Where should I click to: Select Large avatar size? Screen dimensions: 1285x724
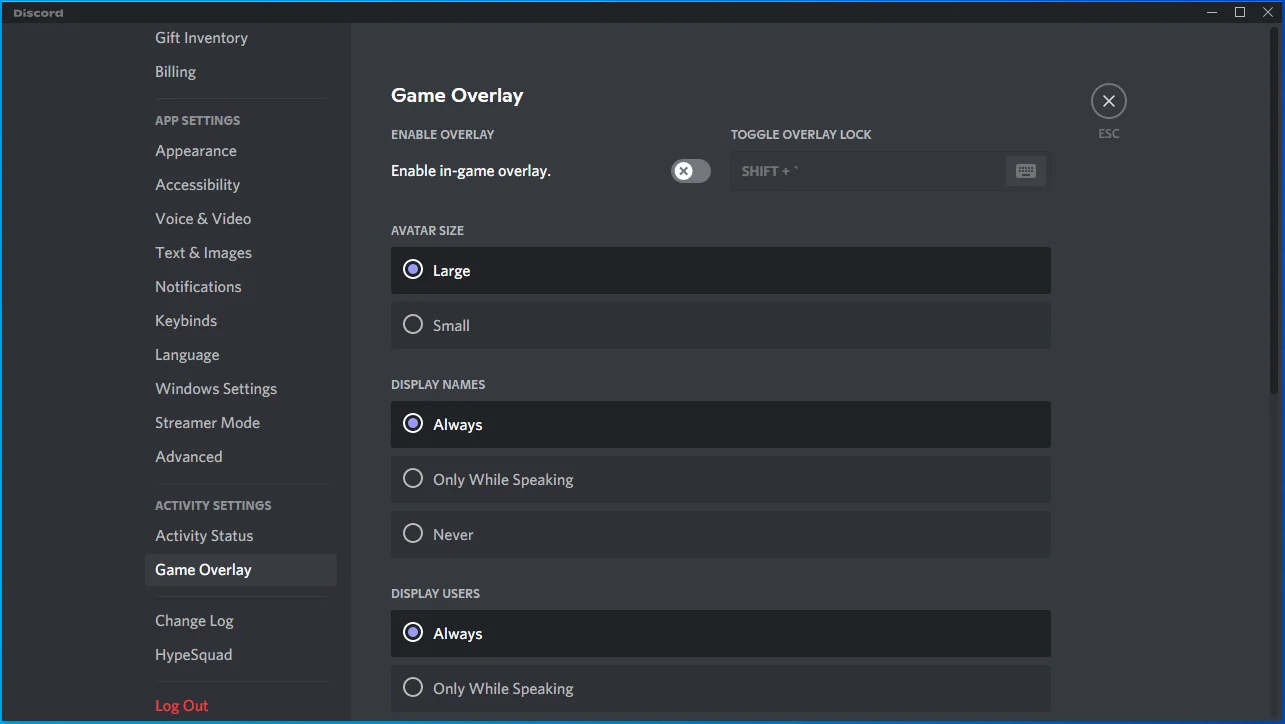point(720,271)
